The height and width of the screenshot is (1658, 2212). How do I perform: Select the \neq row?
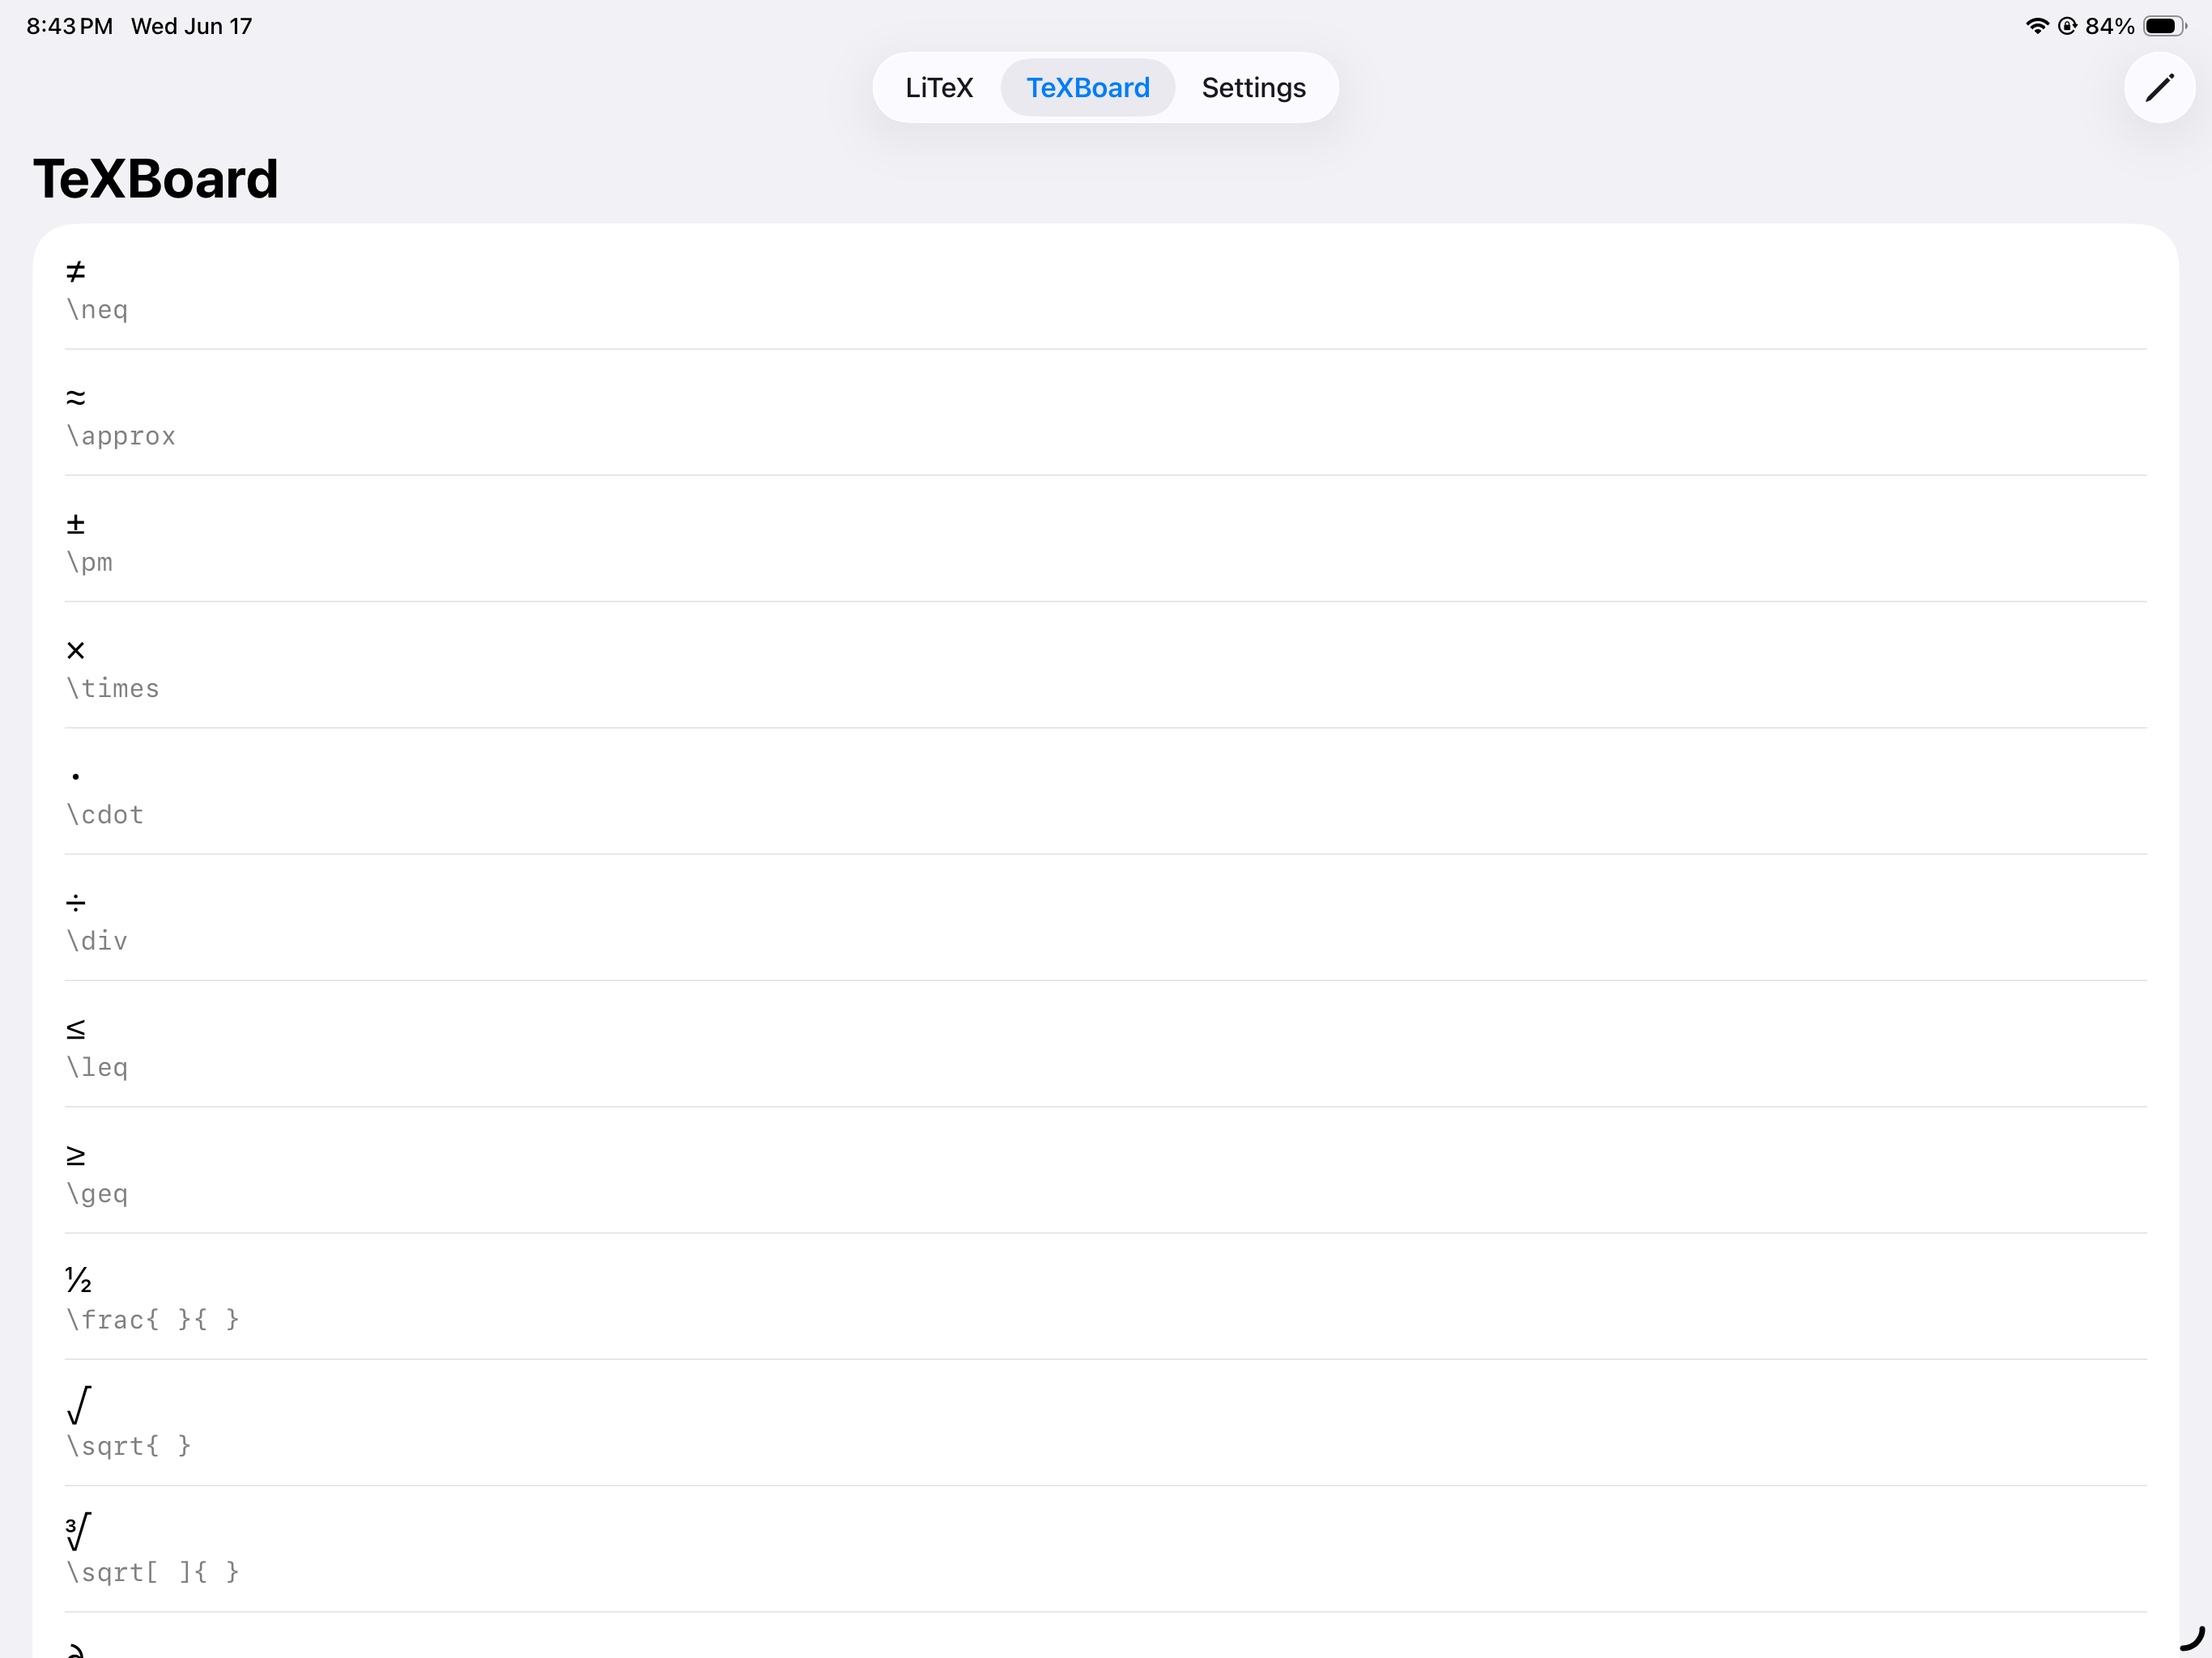click(x=1105, y=287)
